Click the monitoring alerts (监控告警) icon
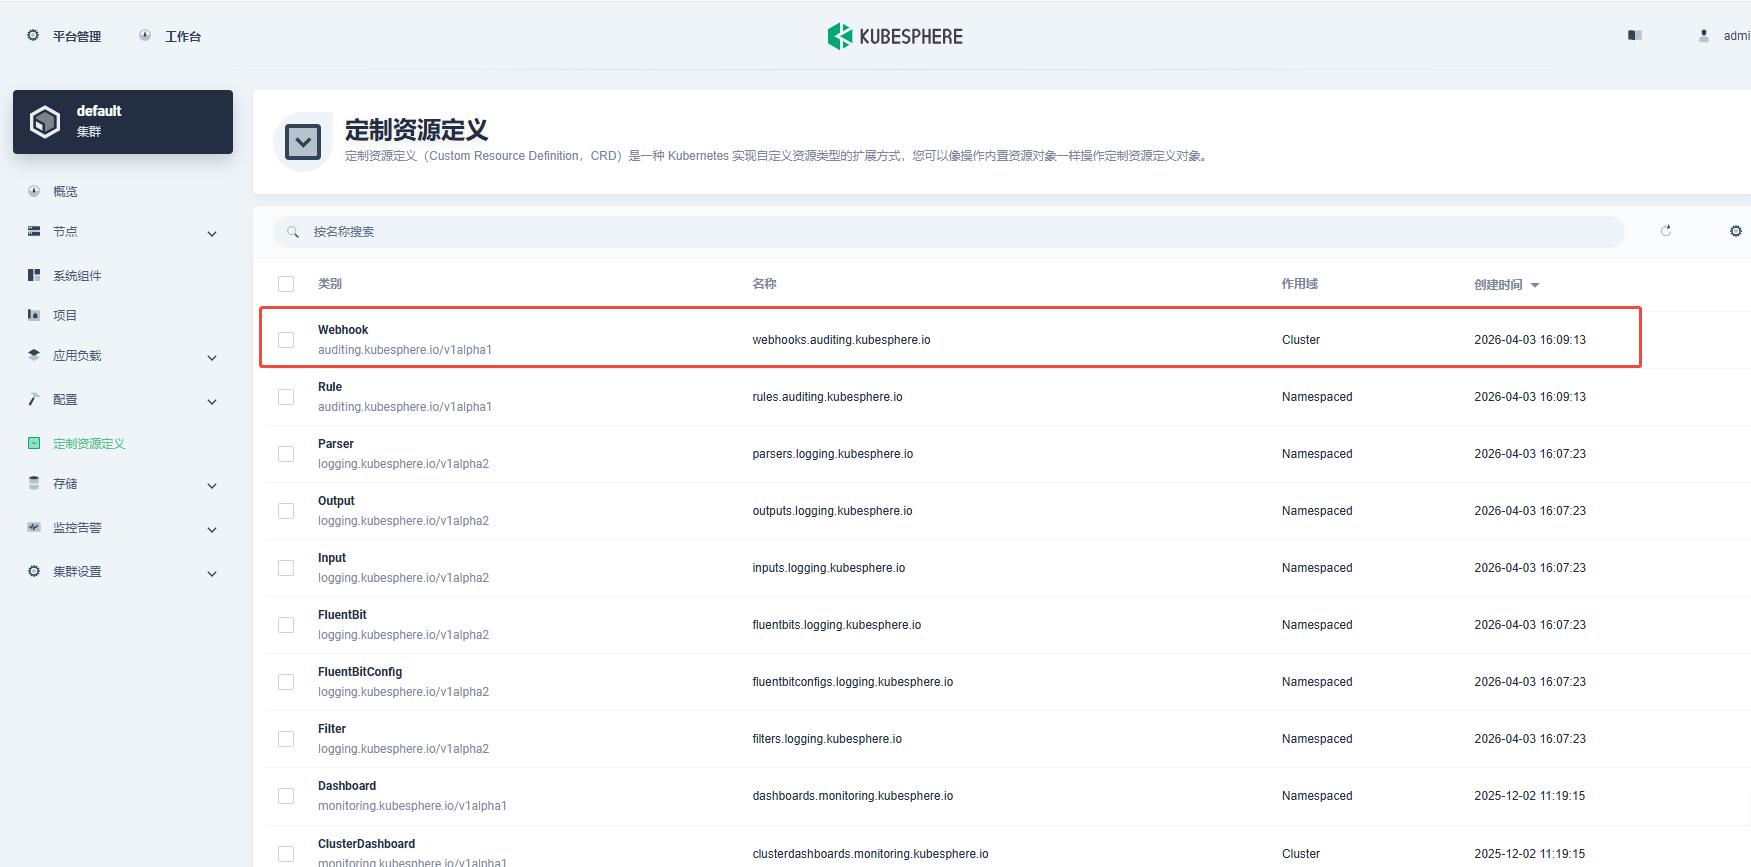1751x867 pixels. [x=34, y=527]
